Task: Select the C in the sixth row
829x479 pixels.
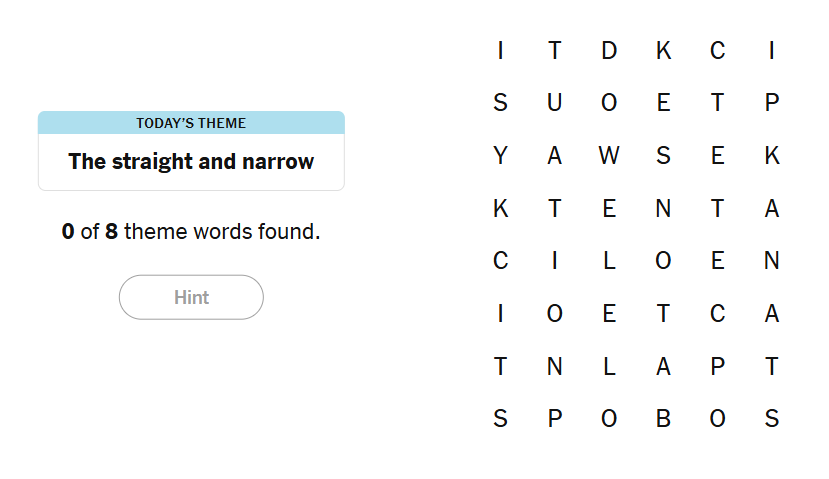Action: click(717, 314)
